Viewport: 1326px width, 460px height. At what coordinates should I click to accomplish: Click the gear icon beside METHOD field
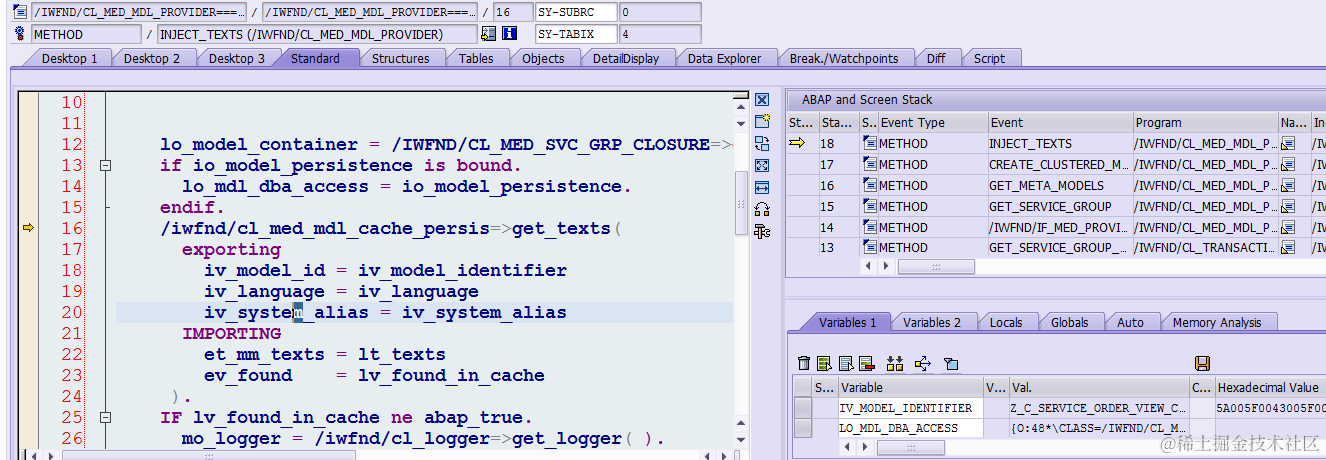[x=20, y=34]
